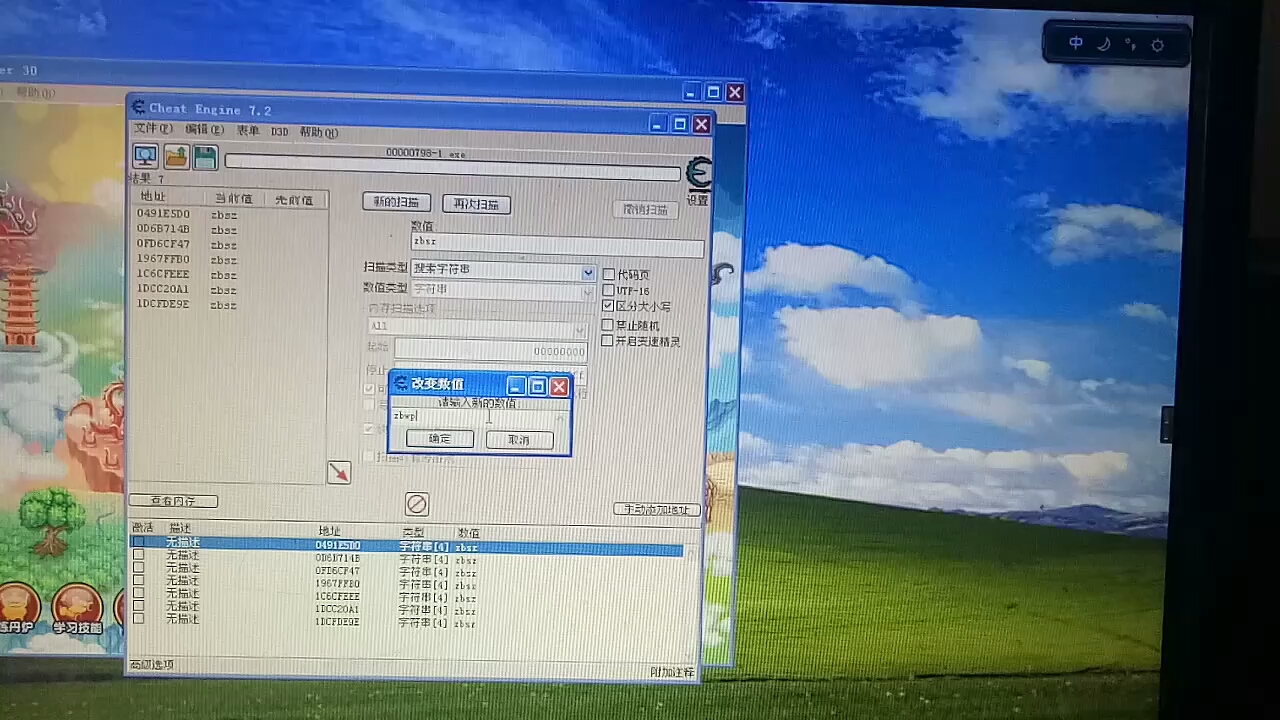Click the 新的扫描 button

[x=397, y=202]
